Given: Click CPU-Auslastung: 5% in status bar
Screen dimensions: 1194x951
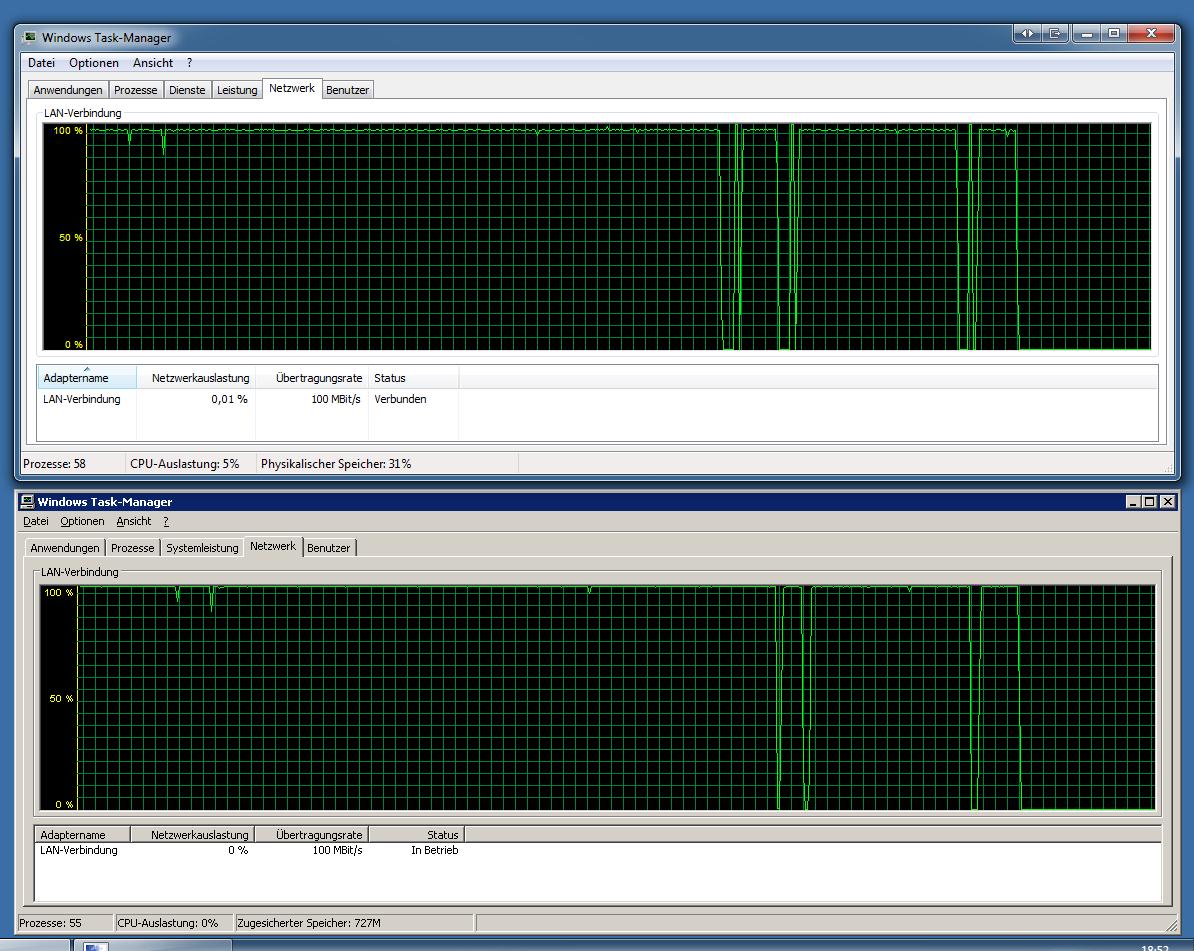Looking at the screenshot, I should (x=184, y=464).
